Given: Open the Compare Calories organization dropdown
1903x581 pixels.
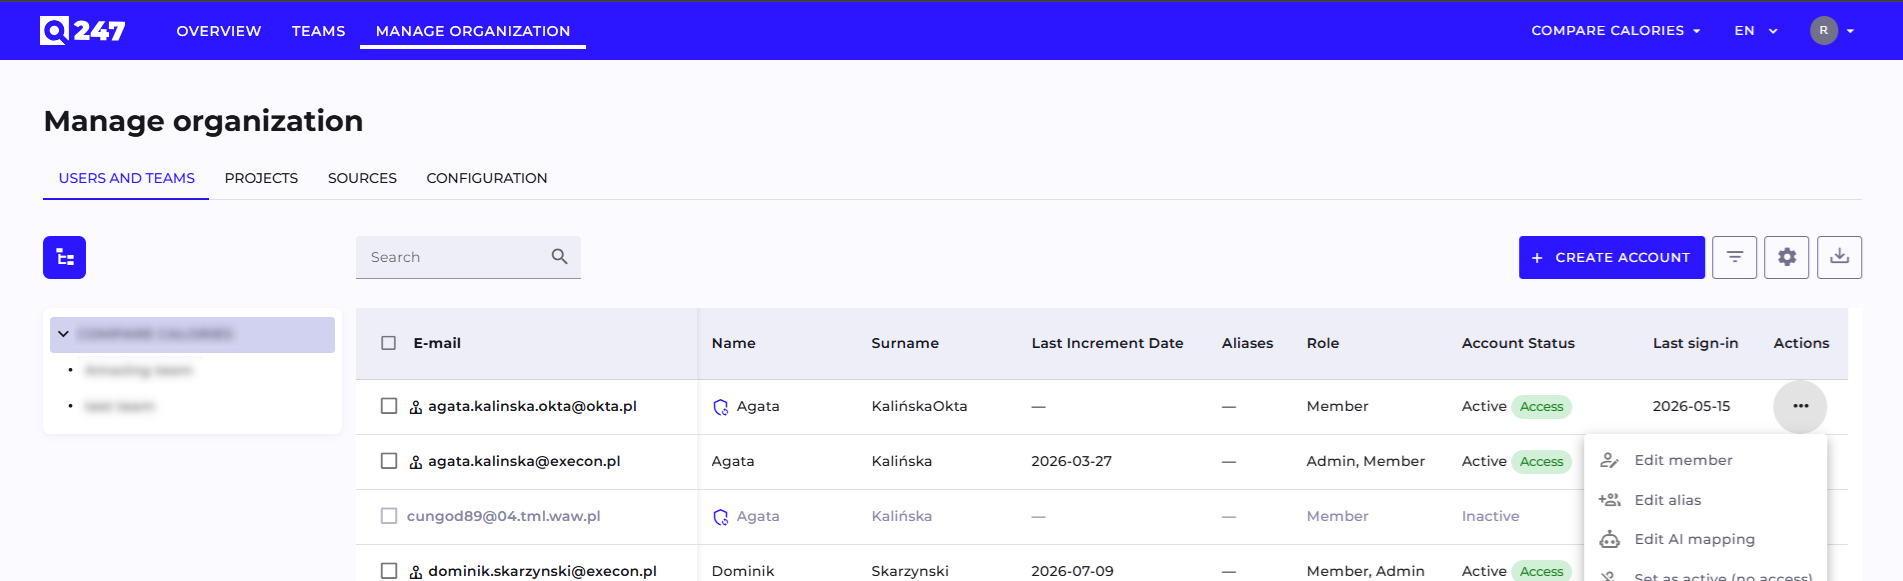Looking at the screenshot, I should [x=1615, y=31].
